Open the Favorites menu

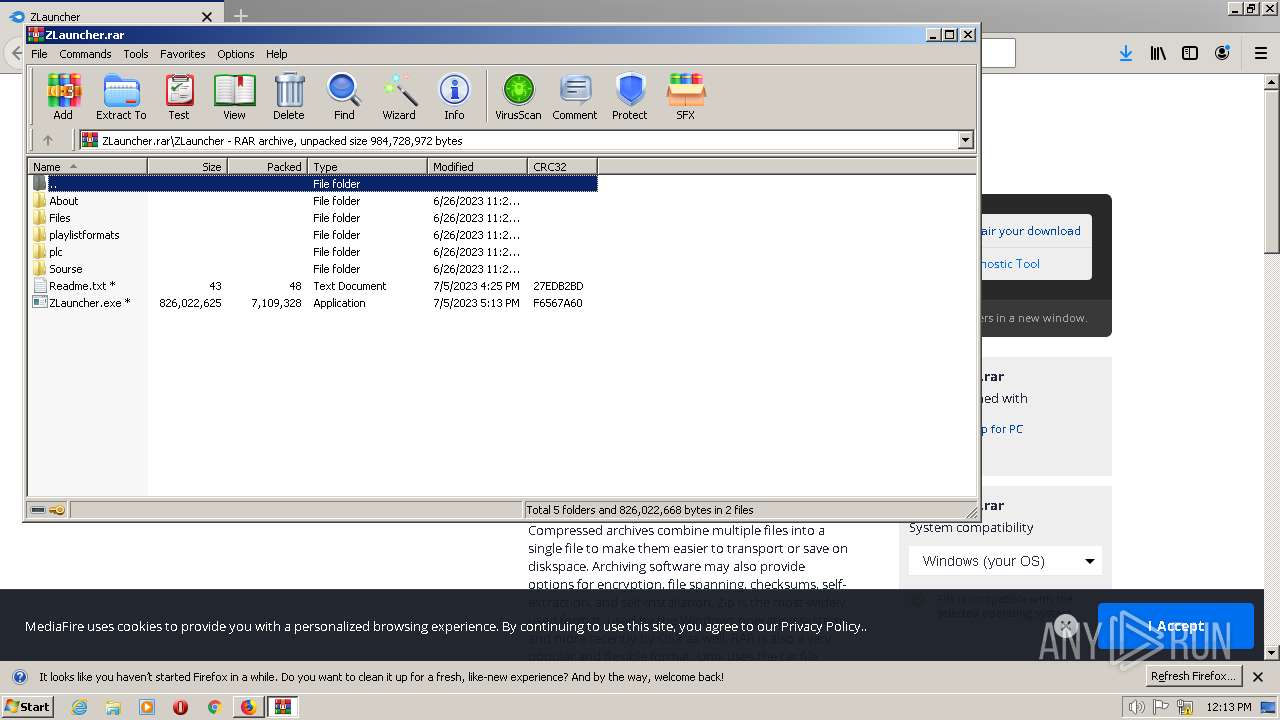[x=183, y=54]
